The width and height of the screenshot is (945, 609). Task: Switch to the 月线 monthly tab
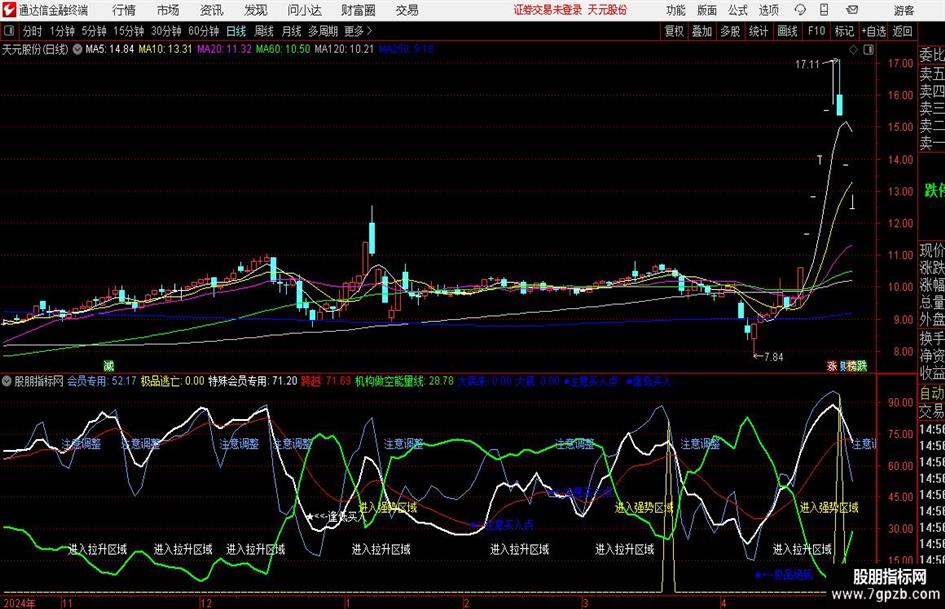coord(292,31)
